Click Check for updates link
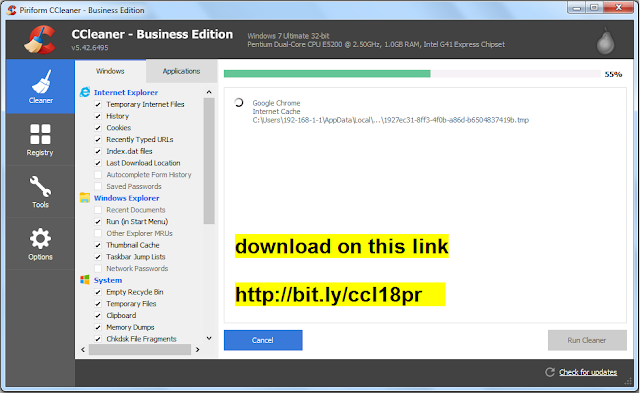This screenshot has height=393, width=640. (x=588, y=372)
